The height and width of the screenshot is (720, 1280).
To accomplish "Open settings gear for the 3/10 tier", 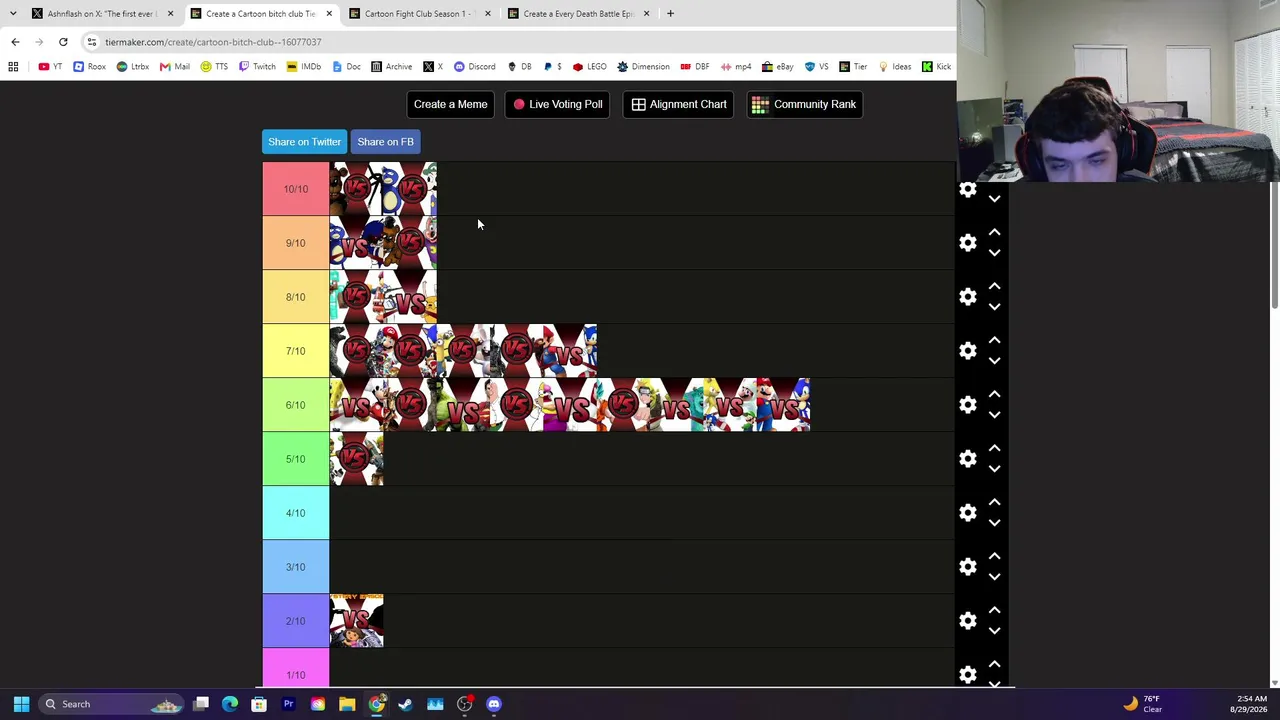I will [968, 567].
